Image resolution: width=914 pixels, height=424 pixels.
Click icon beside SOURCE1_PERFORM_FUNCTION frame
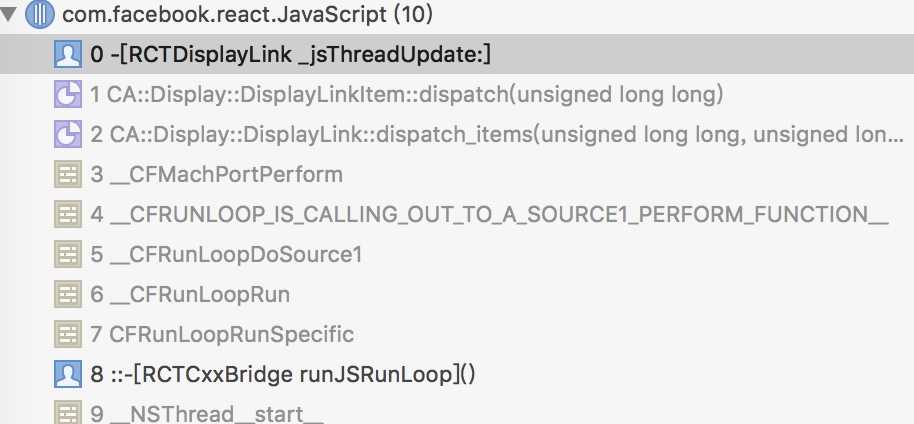tap(67, 215)
